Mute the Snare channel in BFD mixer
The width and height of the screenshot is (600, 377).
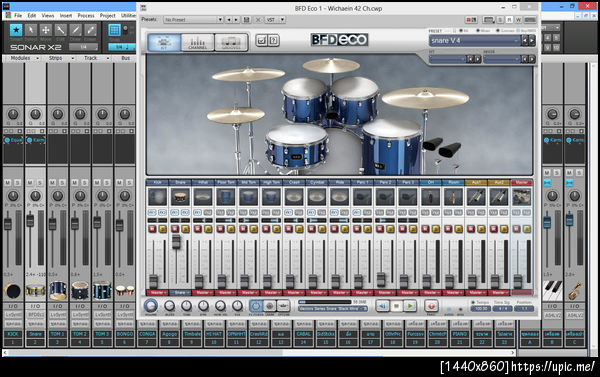[x=175, y=229]
